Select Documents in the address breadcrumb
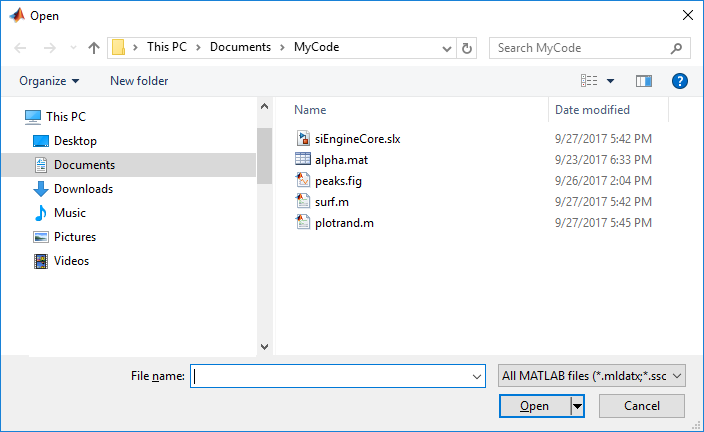The image size is (704, 432). click(x=240, y=47)
